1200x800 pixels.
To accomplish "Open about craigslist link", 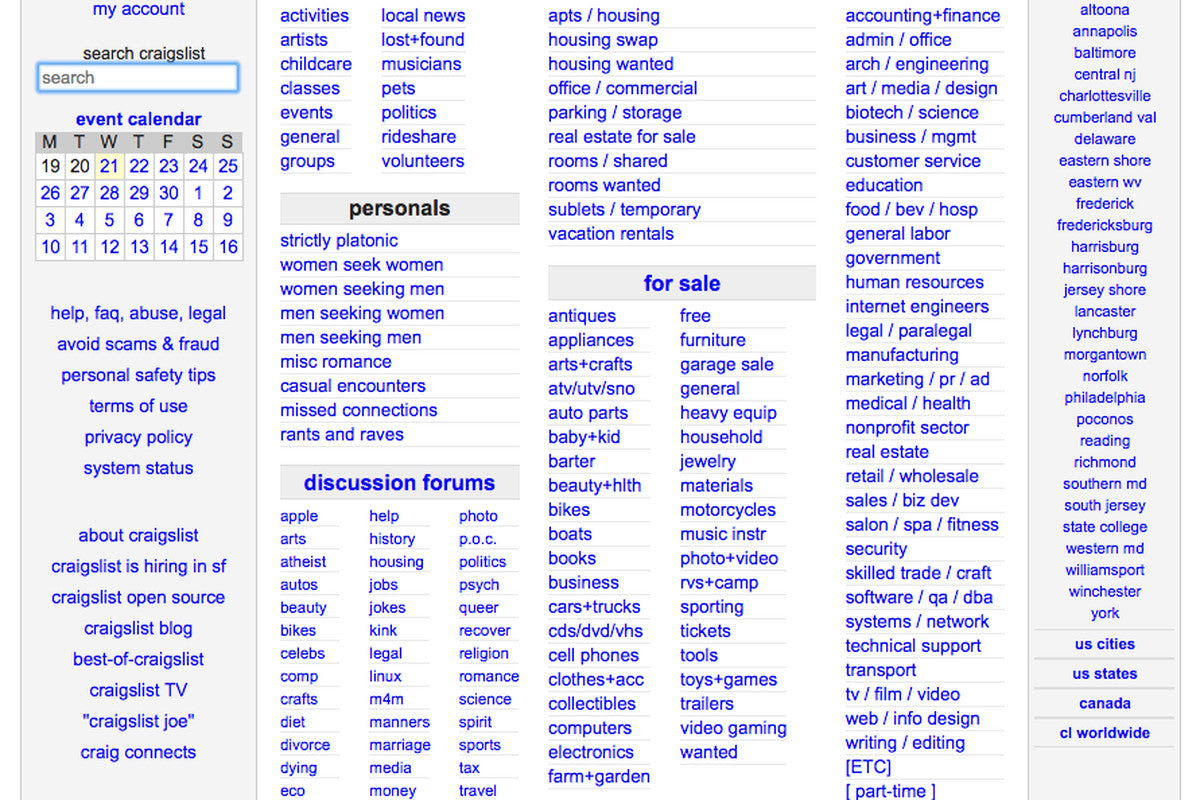I will tap(138, 535).
